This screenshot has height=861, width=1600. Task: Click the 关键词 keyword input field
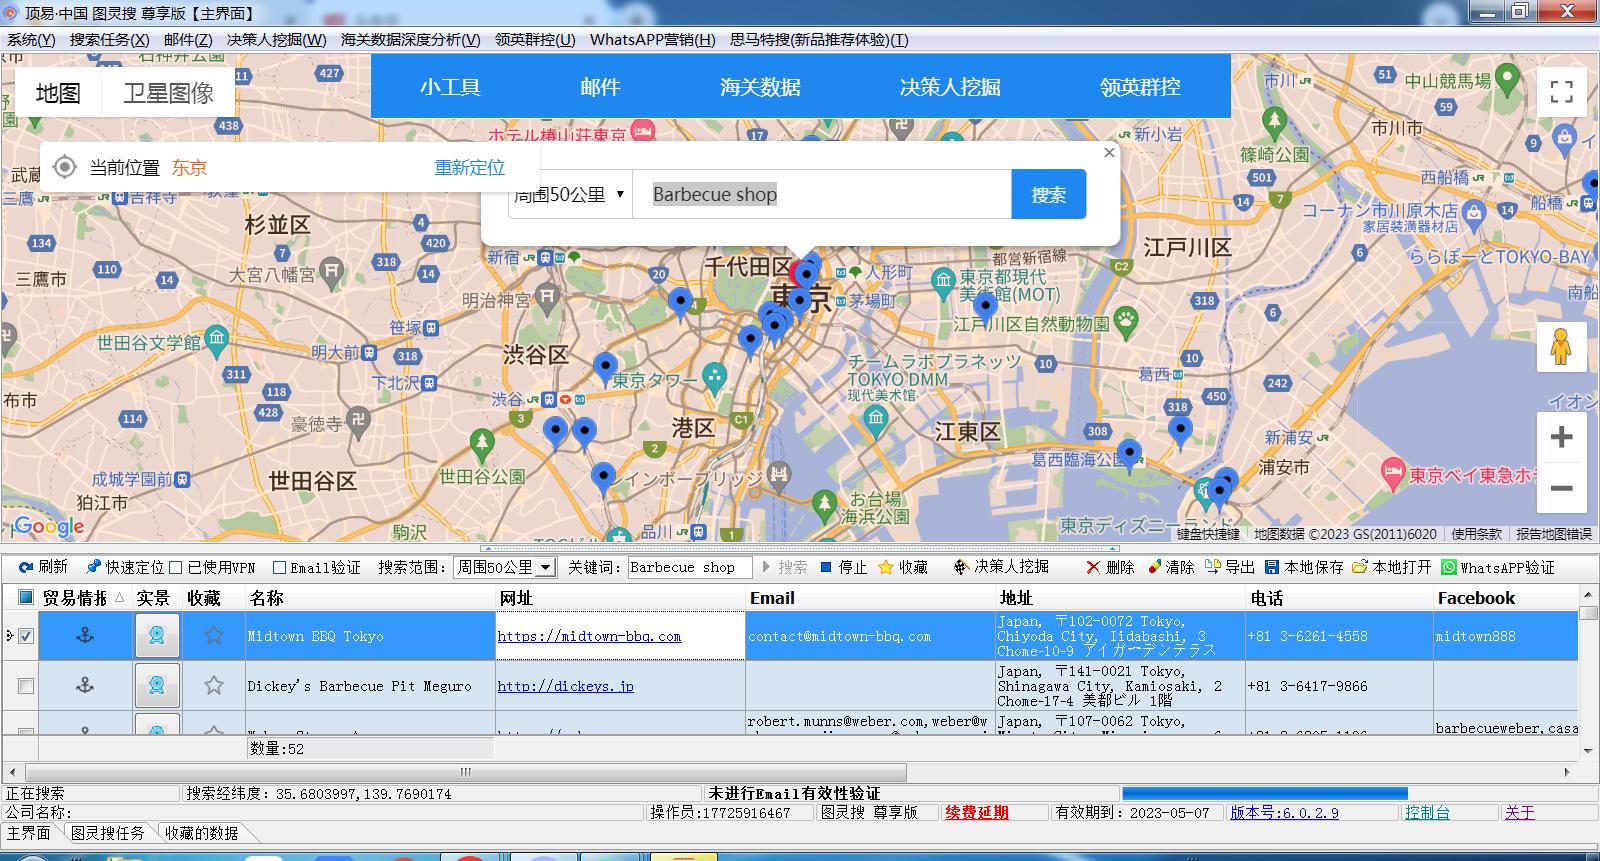coord(688,567)
